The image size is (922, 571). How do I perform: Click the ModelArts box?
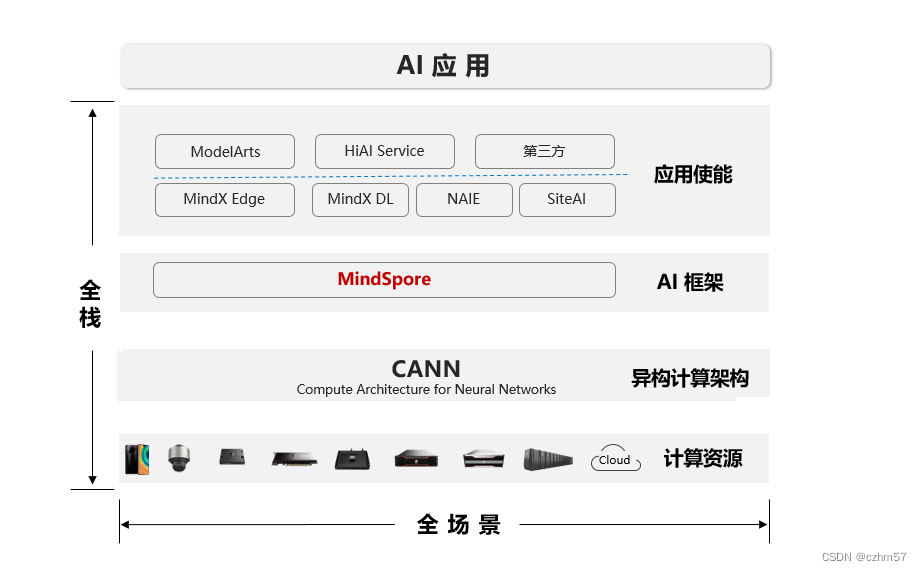click(x=225, y=152)
